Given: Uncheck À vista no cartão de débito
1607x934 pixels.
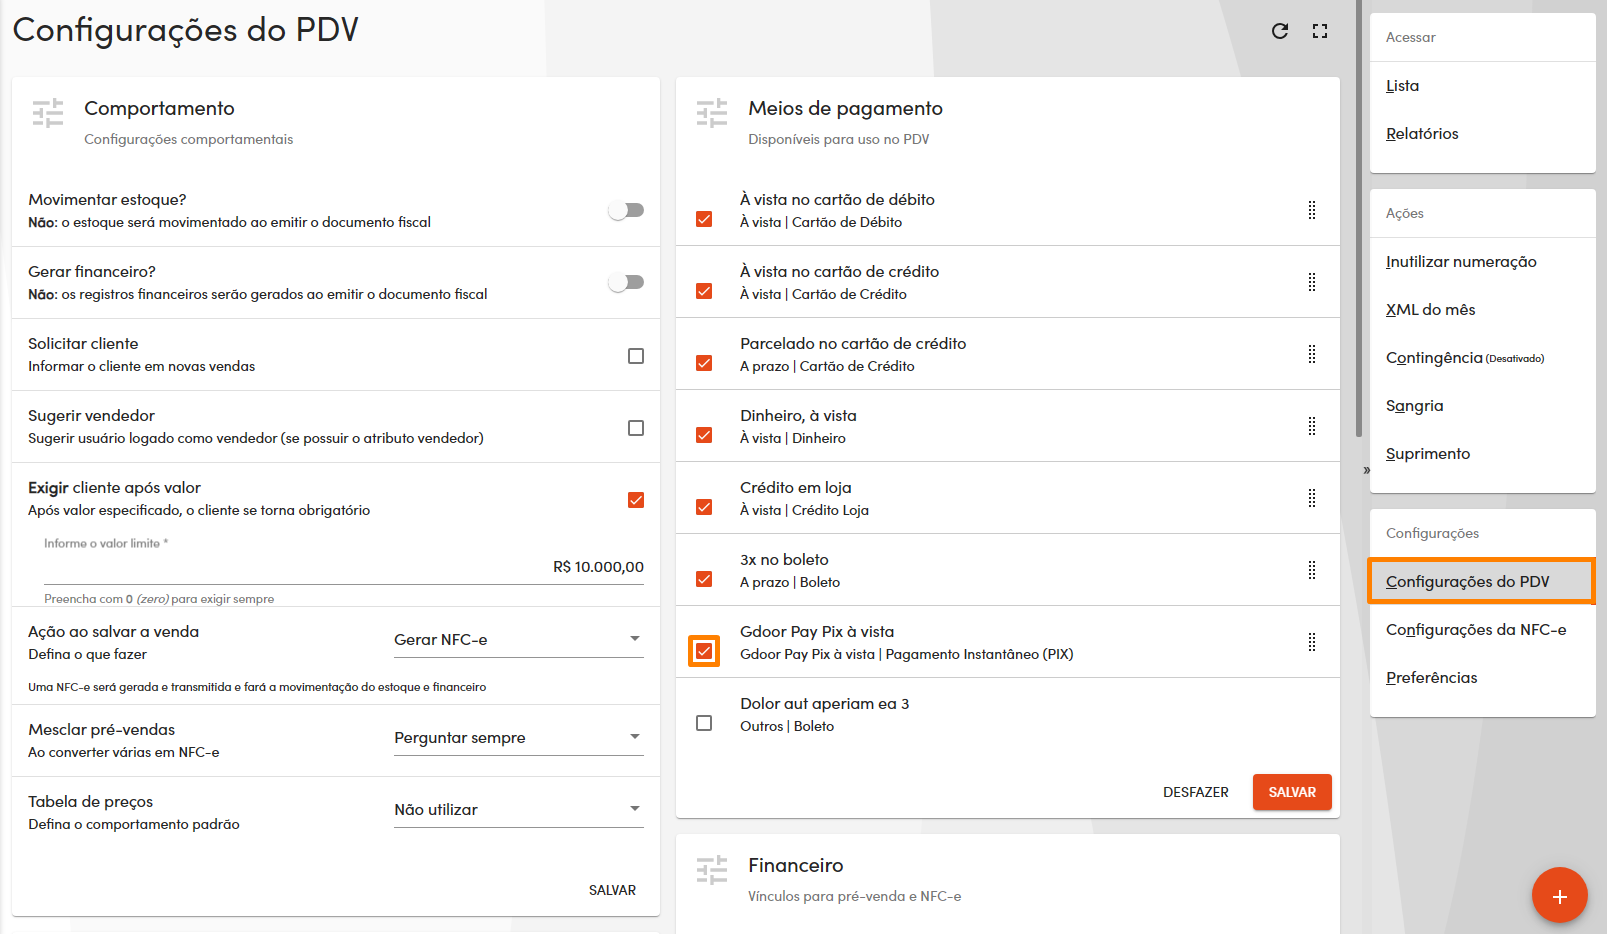Looking at the screenshot, I should (704, 219).
